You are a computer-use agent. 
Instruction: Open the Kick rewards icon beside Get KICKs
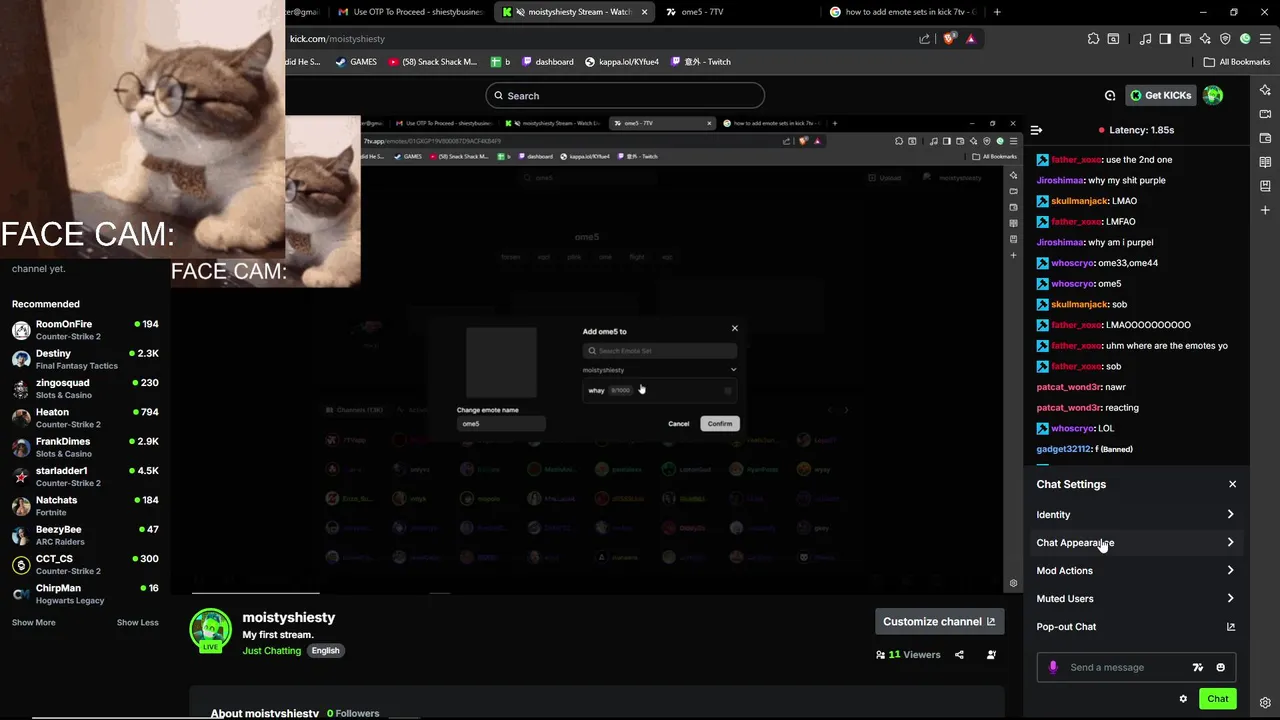pyautogui.click(x=1110, y=96)
